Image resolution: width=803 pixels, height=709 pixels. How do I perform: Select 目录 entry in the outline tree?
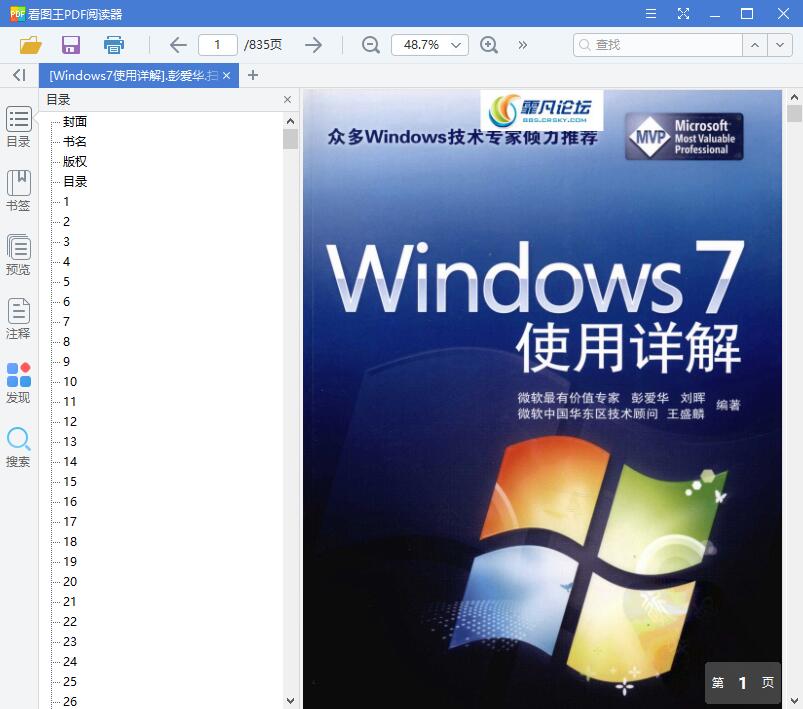[75, 181]
